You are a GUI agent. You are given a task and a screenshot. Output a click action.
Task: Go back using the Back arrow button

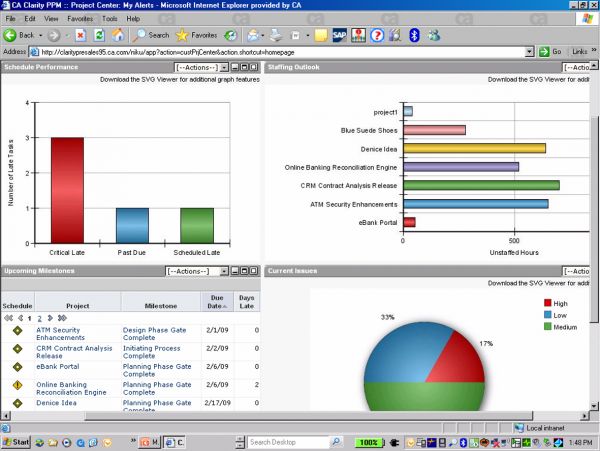pyautogui.click(x=19, y=36)
